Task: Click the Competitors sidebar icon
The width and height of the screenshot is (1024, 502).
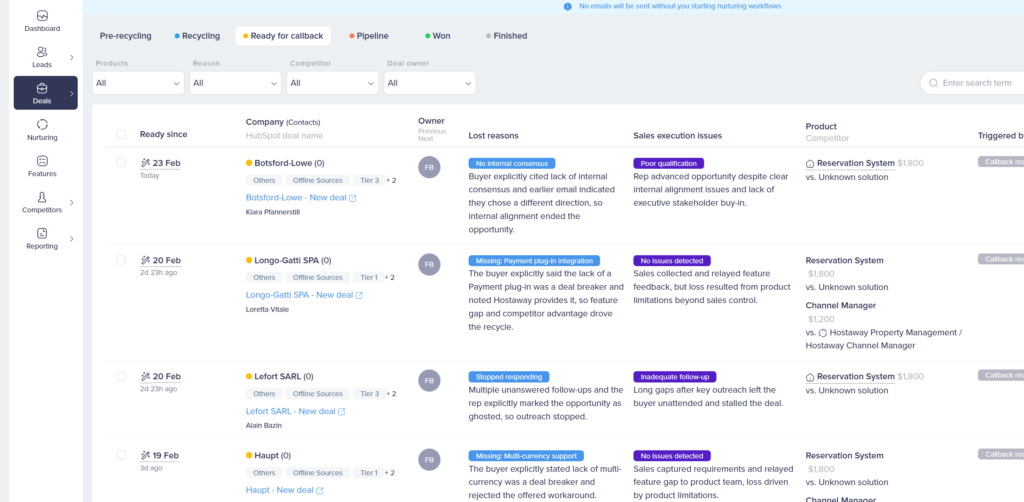Action: point(42,198)
